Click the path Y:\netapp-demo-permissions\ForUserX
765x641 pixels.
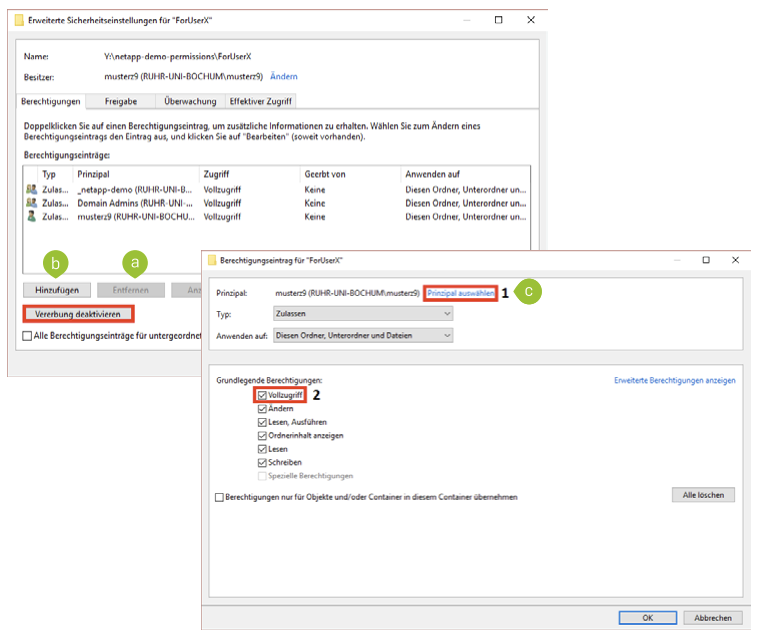pos(178,57)
